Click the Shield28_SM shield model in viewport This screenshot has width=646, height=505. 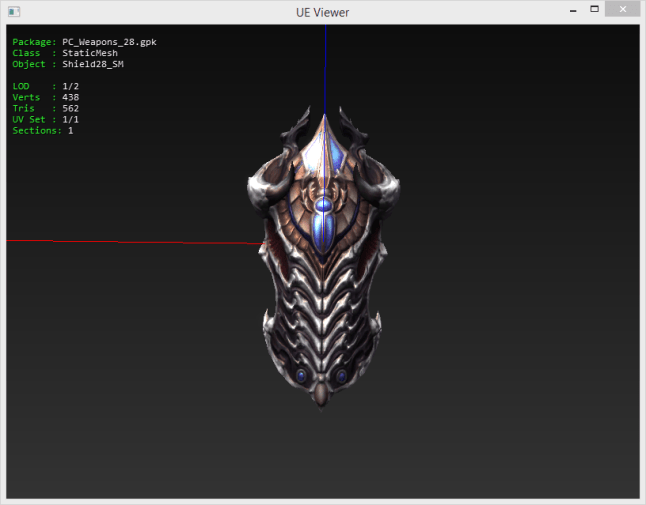(x=323, y=257)
